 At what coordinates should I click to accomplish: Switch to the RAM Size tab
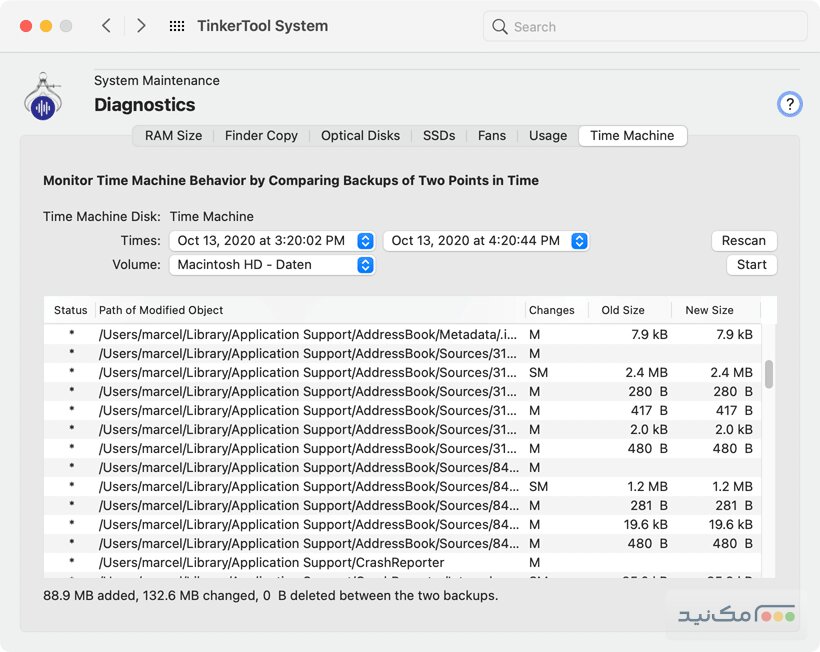[x=172, y=135]
